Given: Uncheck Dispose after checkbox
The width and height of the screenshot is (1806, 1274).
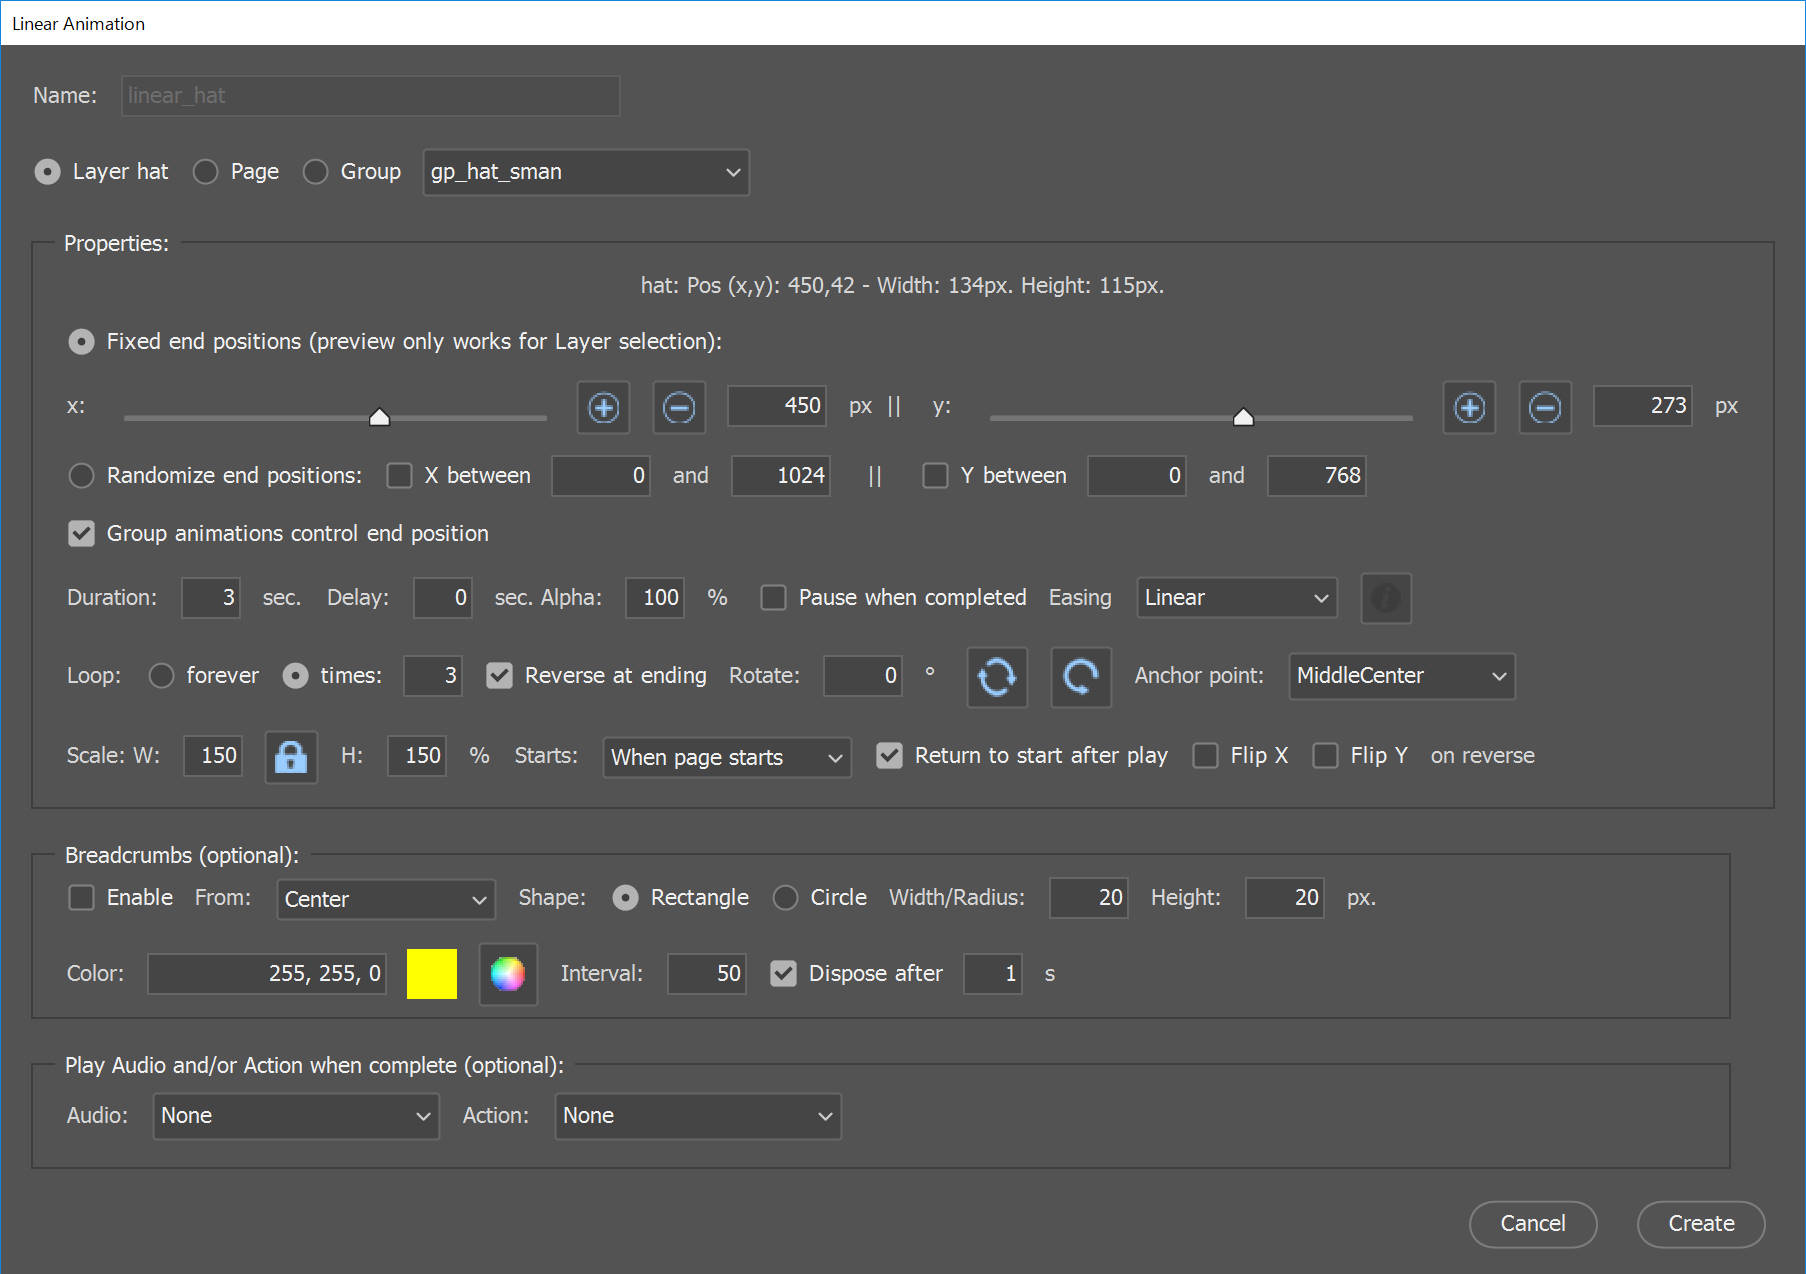Looking at the screenshot, I should (783, 973).
